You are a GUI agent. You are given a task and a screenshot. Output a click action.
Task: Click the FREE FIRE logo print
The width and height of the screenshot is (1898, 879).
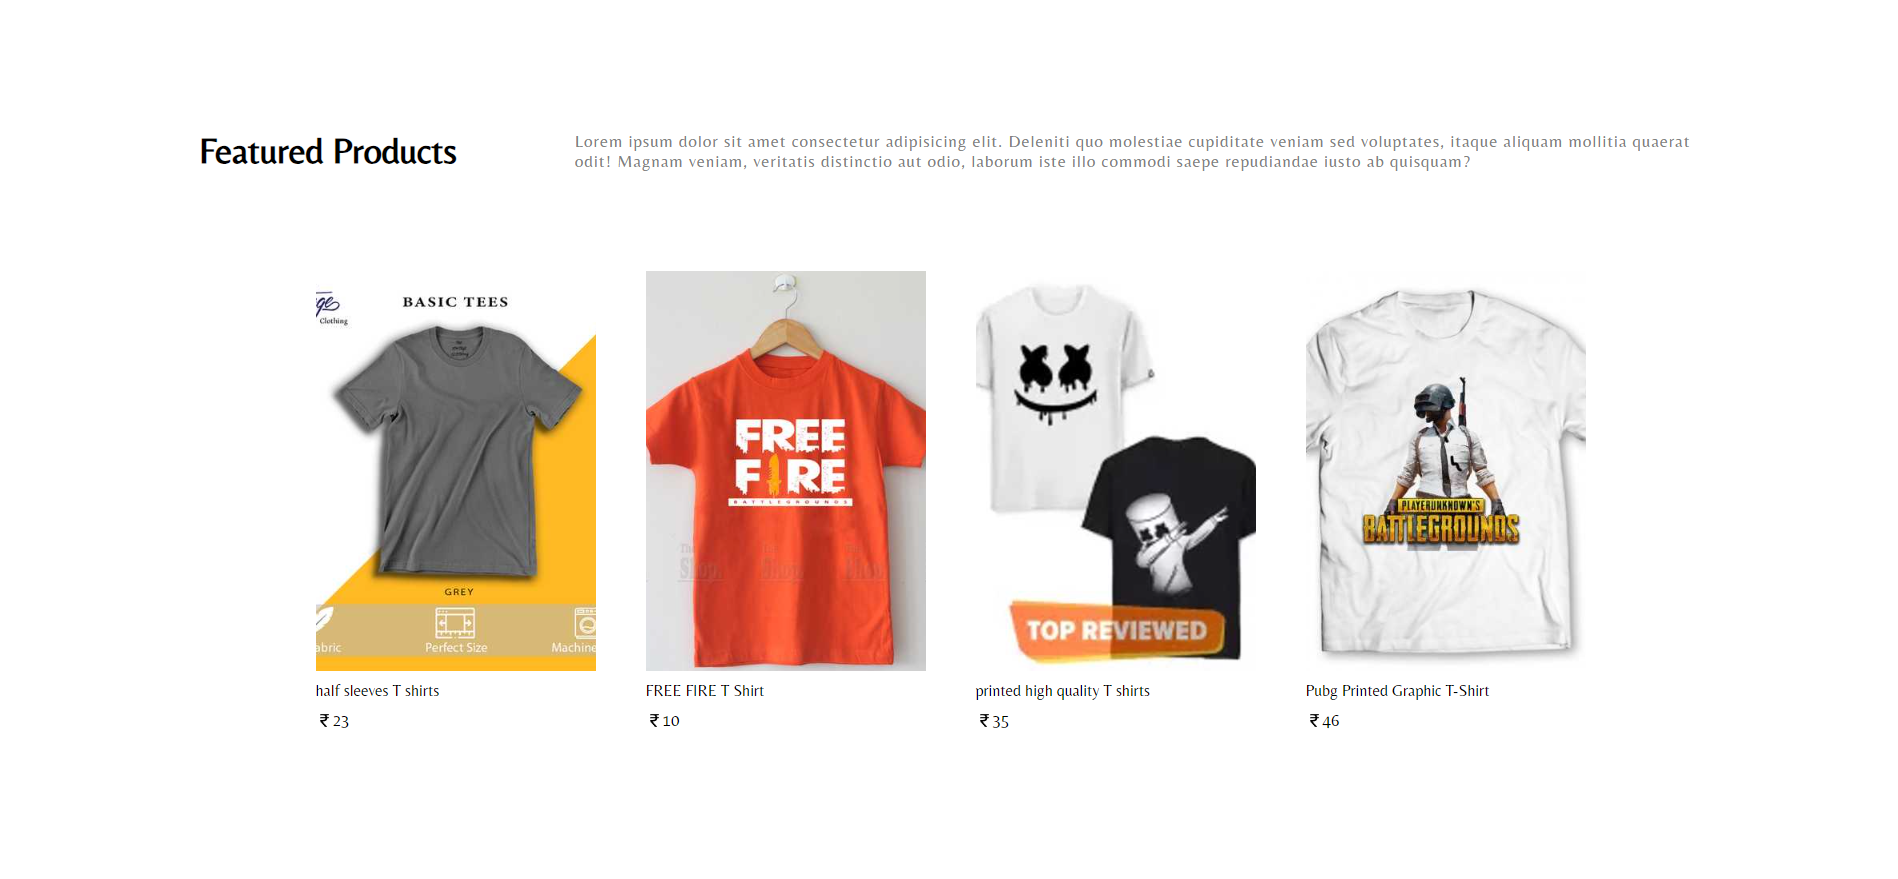coord(791,462)
